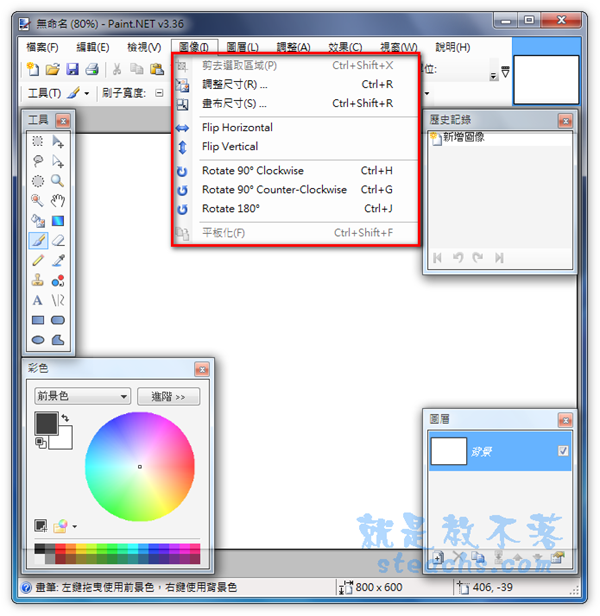Close the History floating window
The image size is (600, 616).
pos(565,121)
